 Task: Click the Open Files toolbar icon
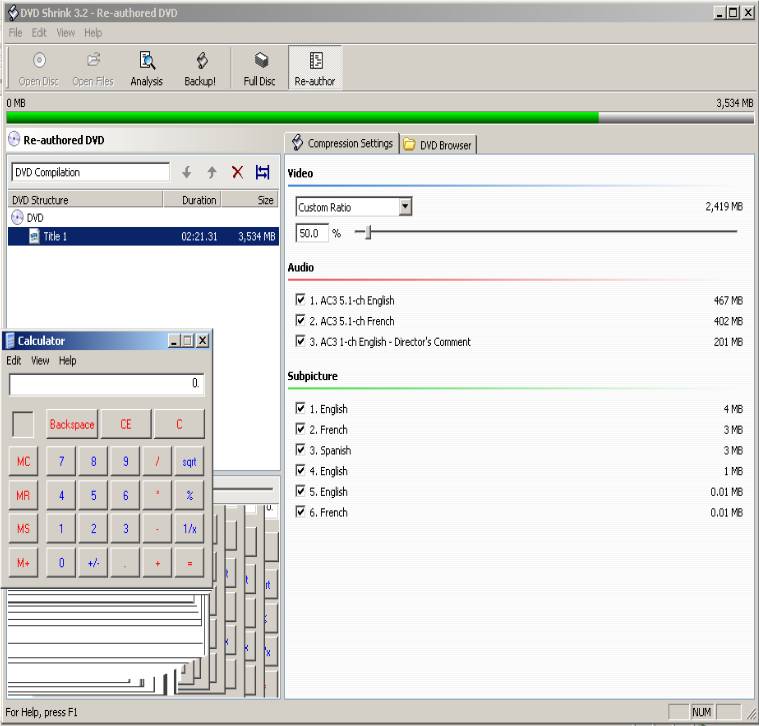pyautogui.click(x=93, y=68)
